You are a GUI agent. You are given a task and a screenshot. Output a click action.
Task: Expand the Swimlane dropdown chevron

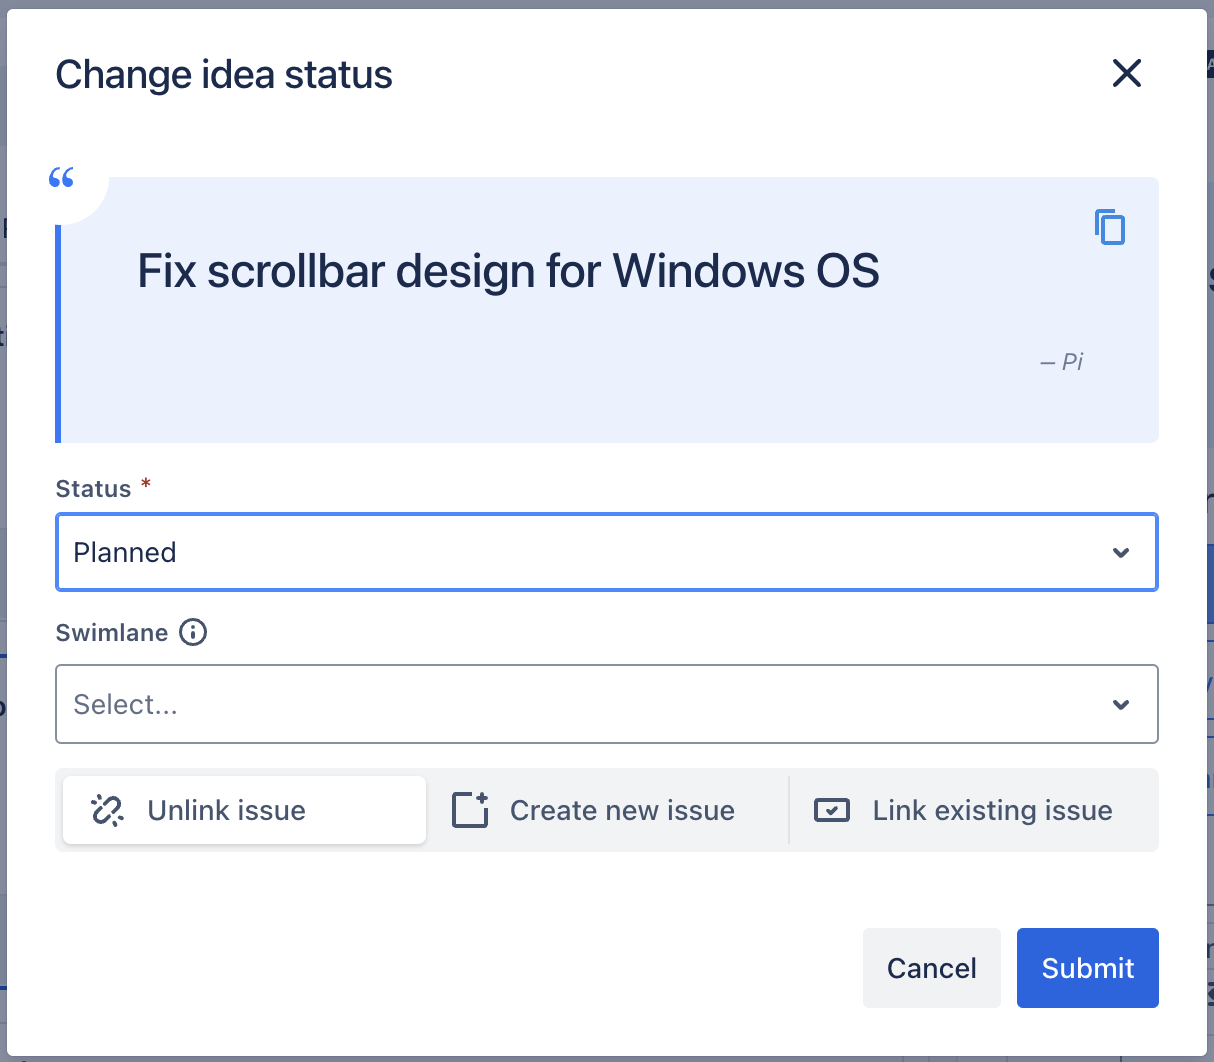1121,705
